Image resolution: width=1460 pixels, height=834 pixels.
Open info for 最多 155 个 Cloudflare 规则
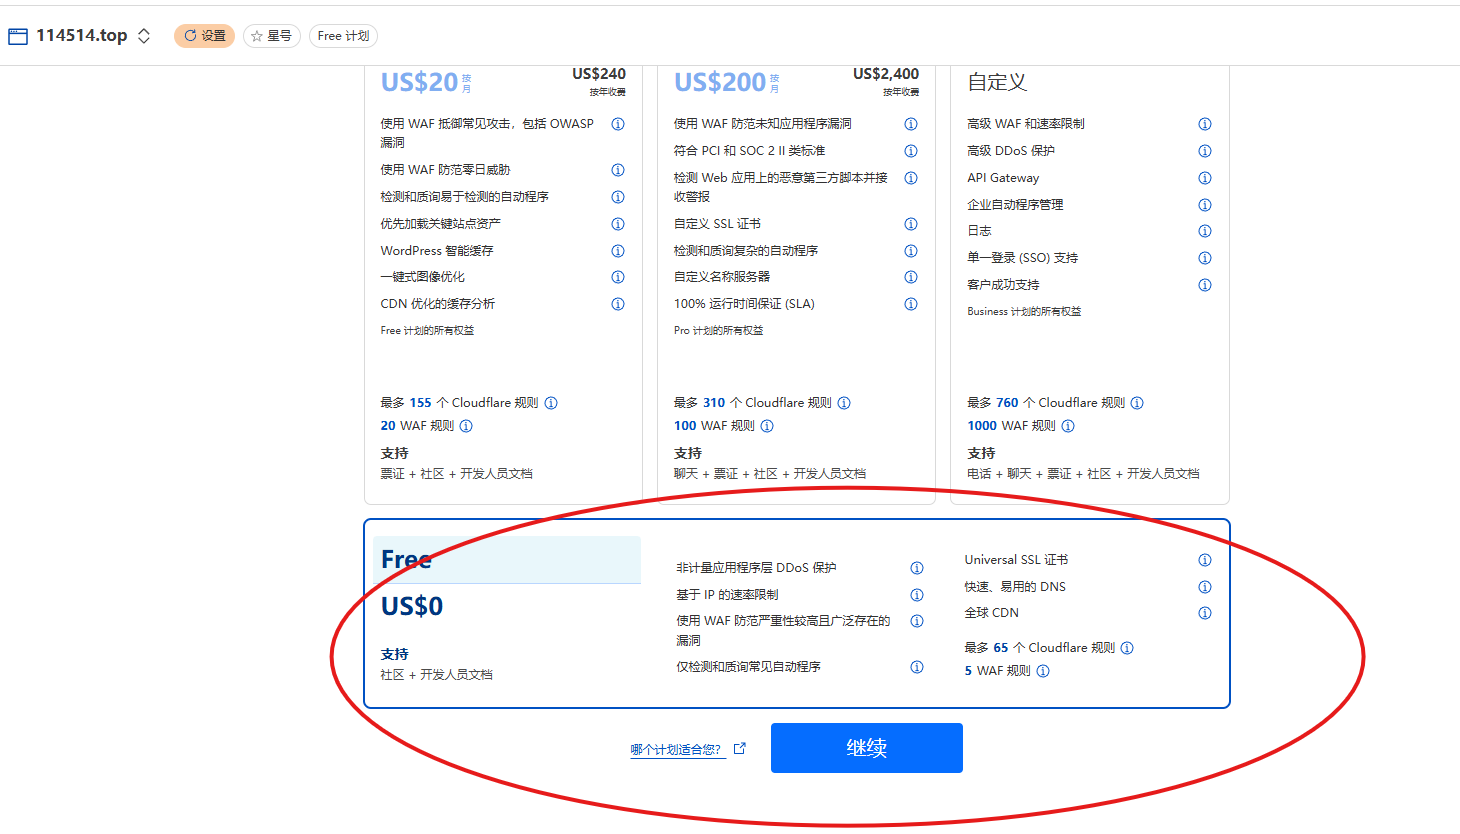click(x=551, y=403)
